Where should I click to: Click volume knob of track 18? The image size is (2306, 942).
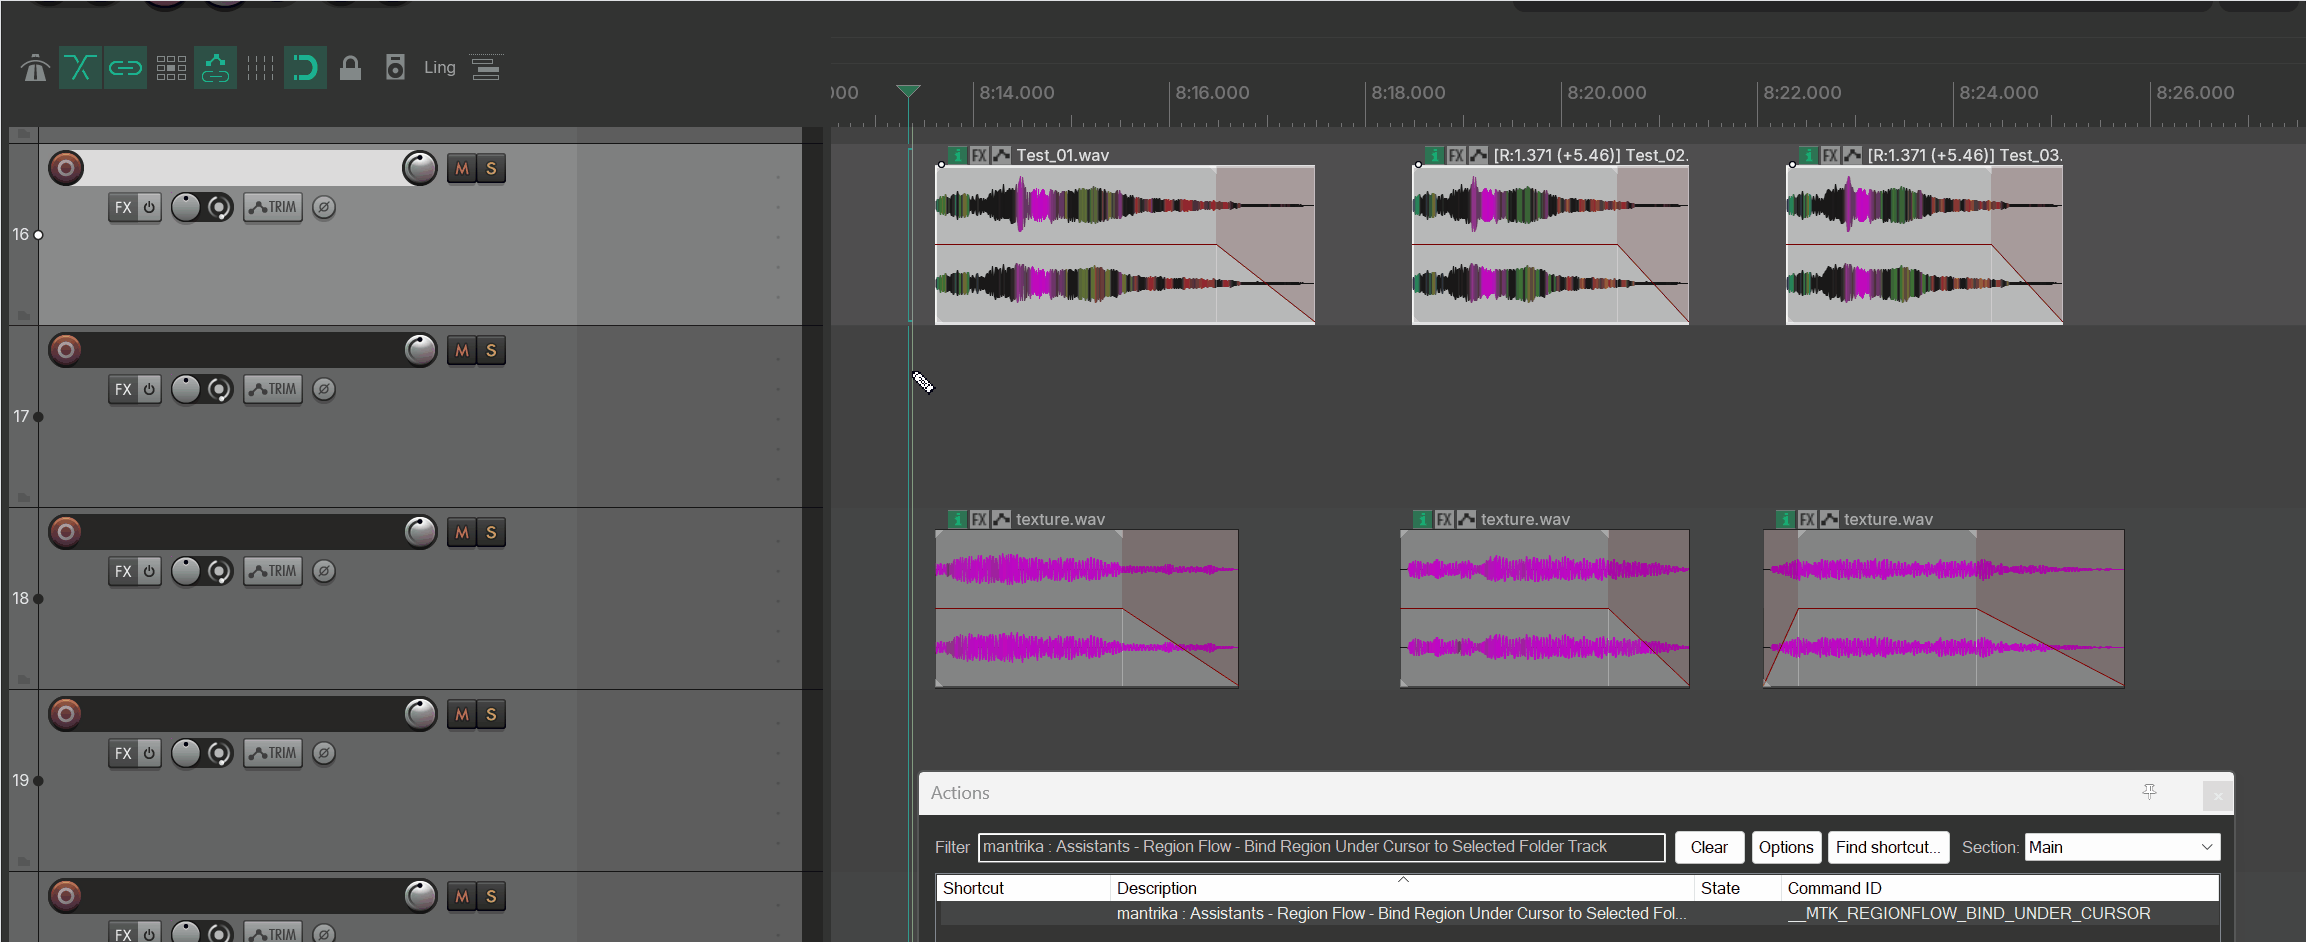(x=420, y=532)
